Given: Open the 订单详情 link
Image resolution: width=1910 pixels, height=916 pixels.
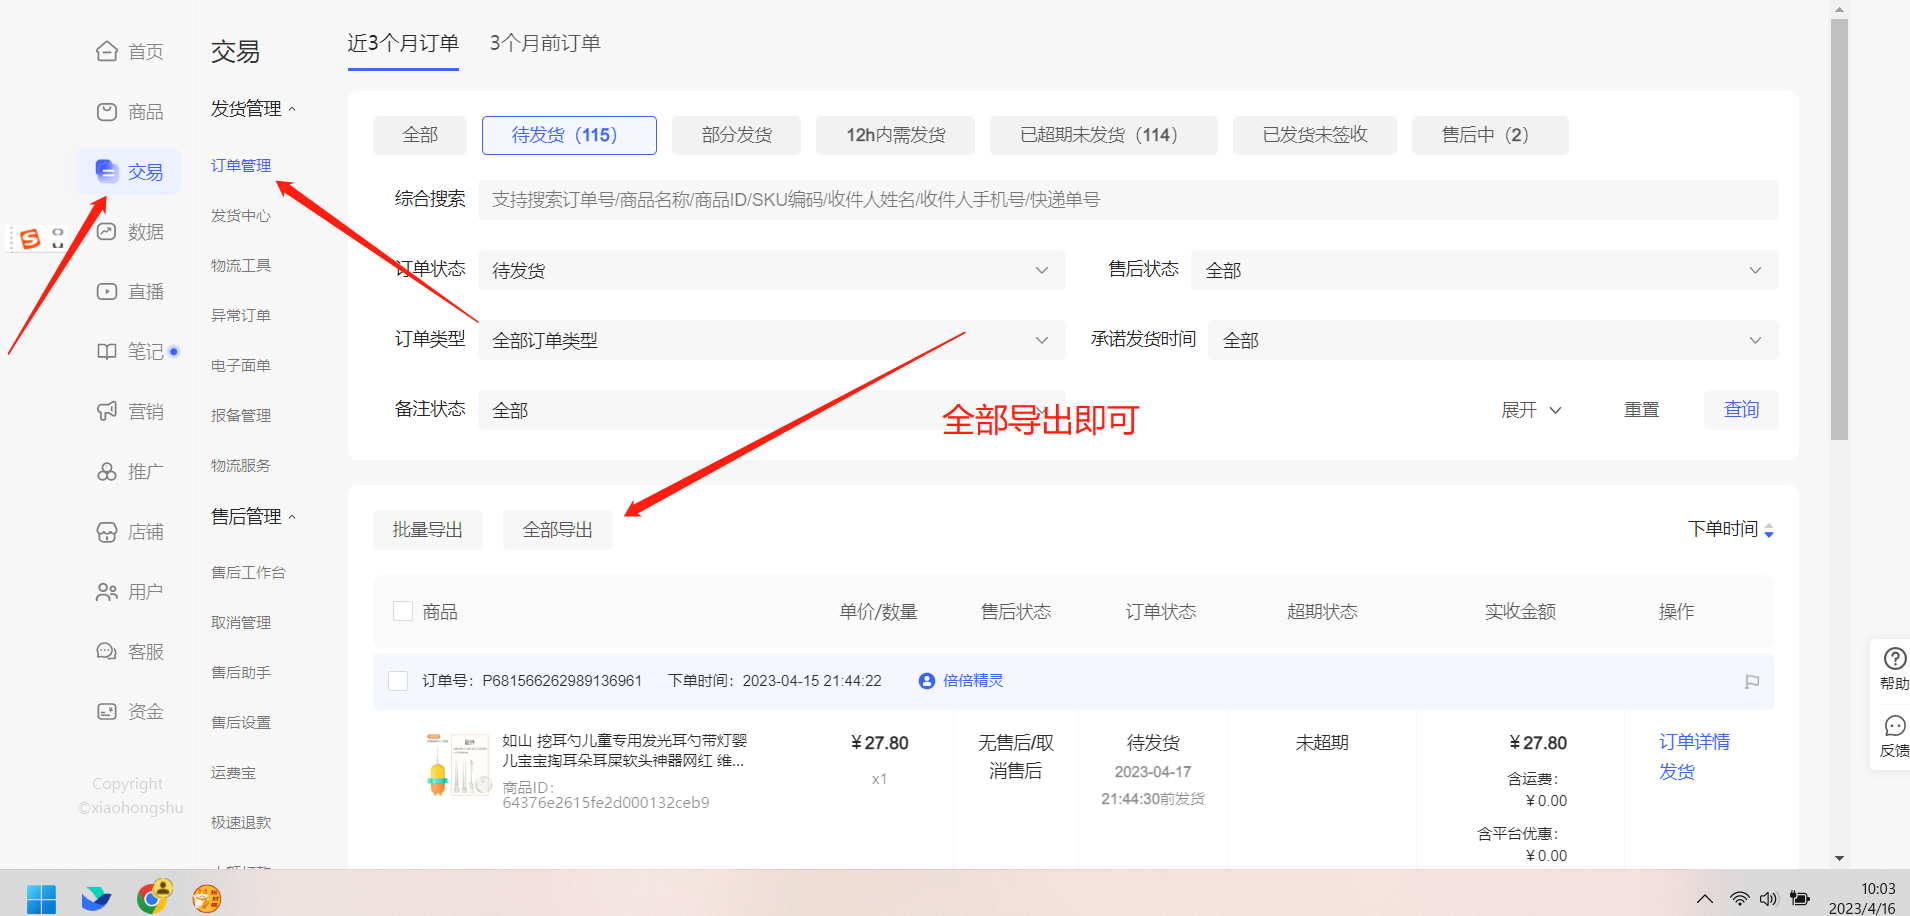Looking at the screenshot, I should click(1694, 742).
